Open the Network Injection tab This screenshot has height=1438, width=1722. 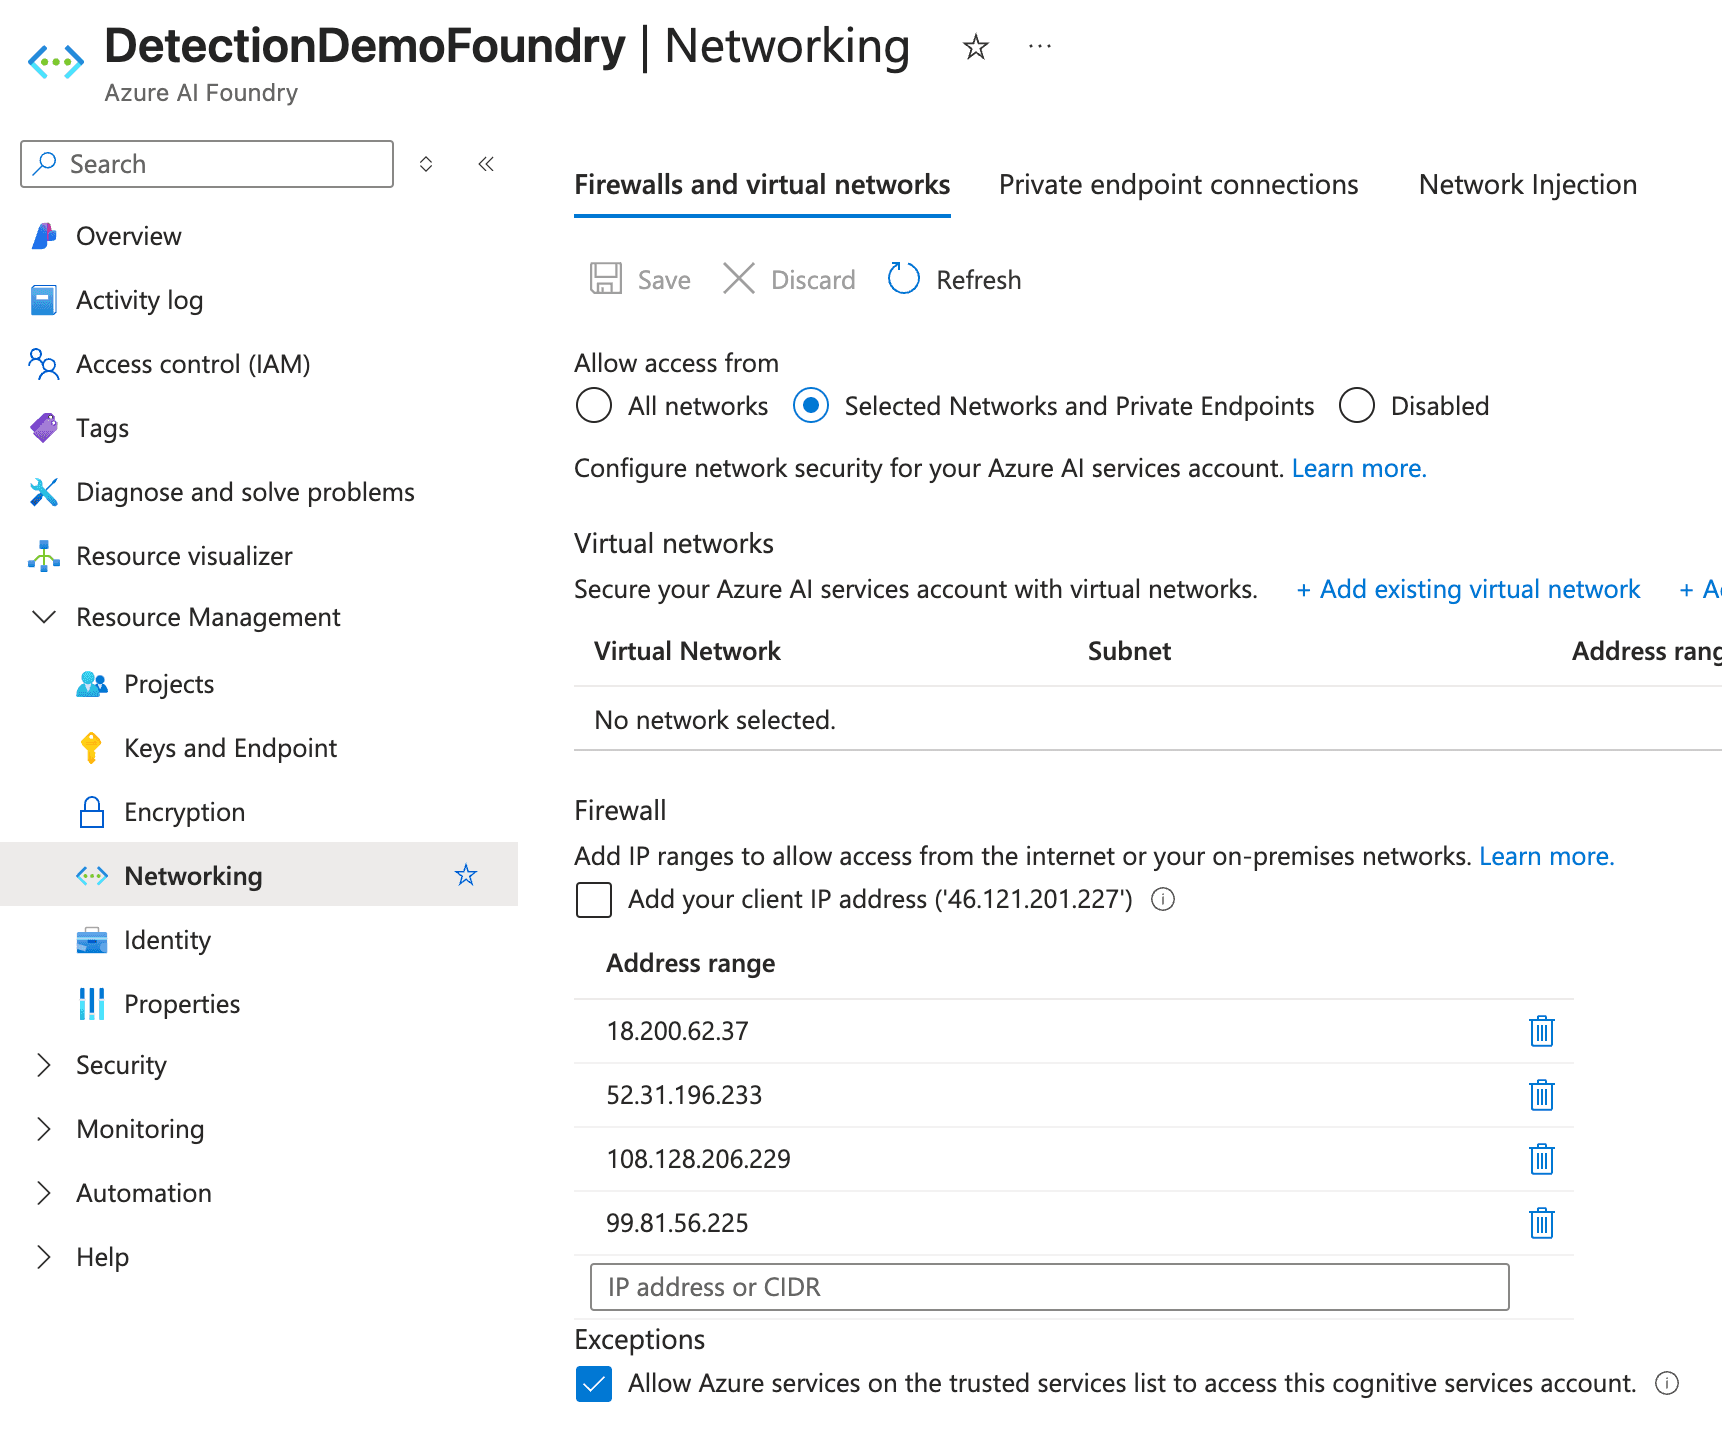click(1527, 185)
